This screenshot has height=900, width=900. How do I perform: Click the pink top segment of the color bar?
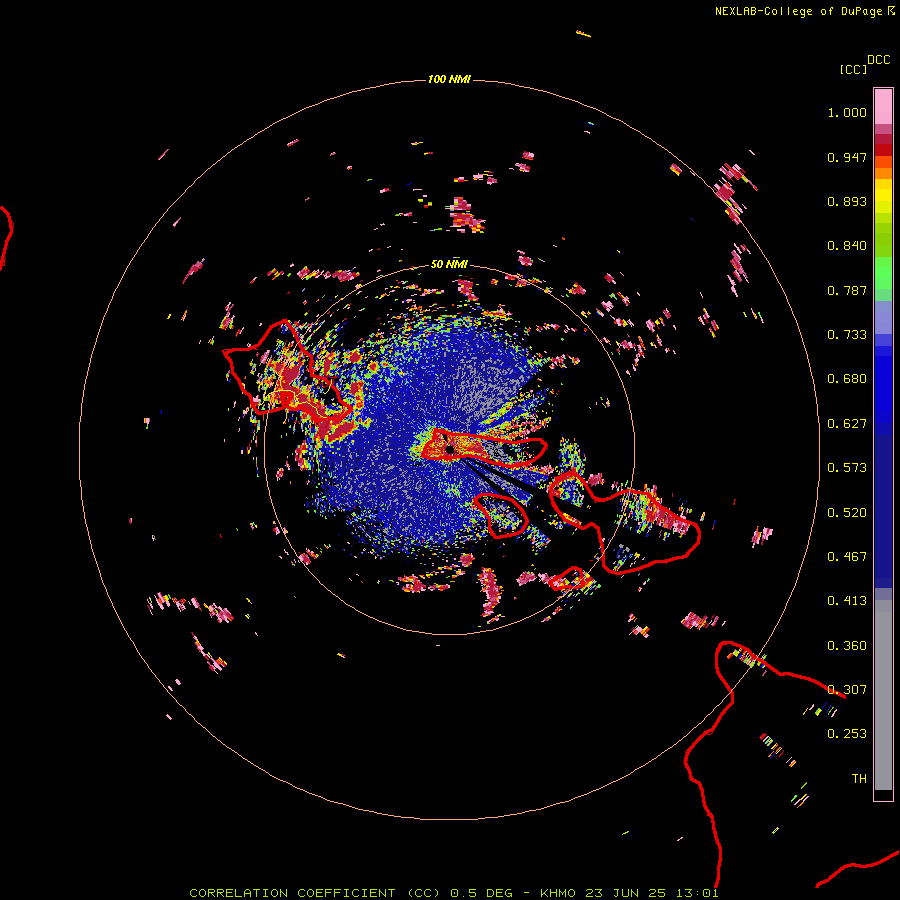click(x=883, y=106)
